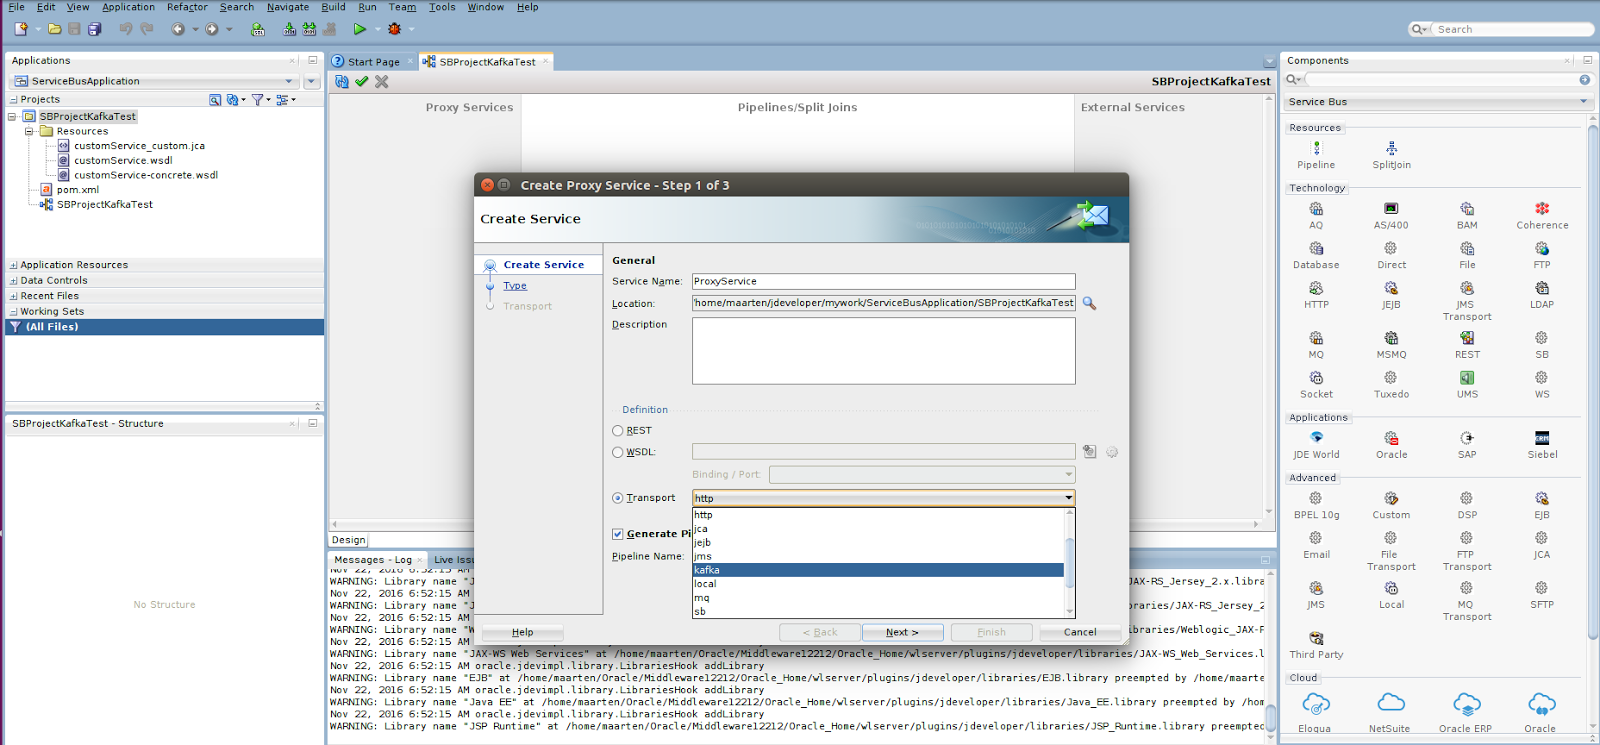Screen dimensions: 1600x745
Task: Open the Refactor menu
Action: coord(187,7)
